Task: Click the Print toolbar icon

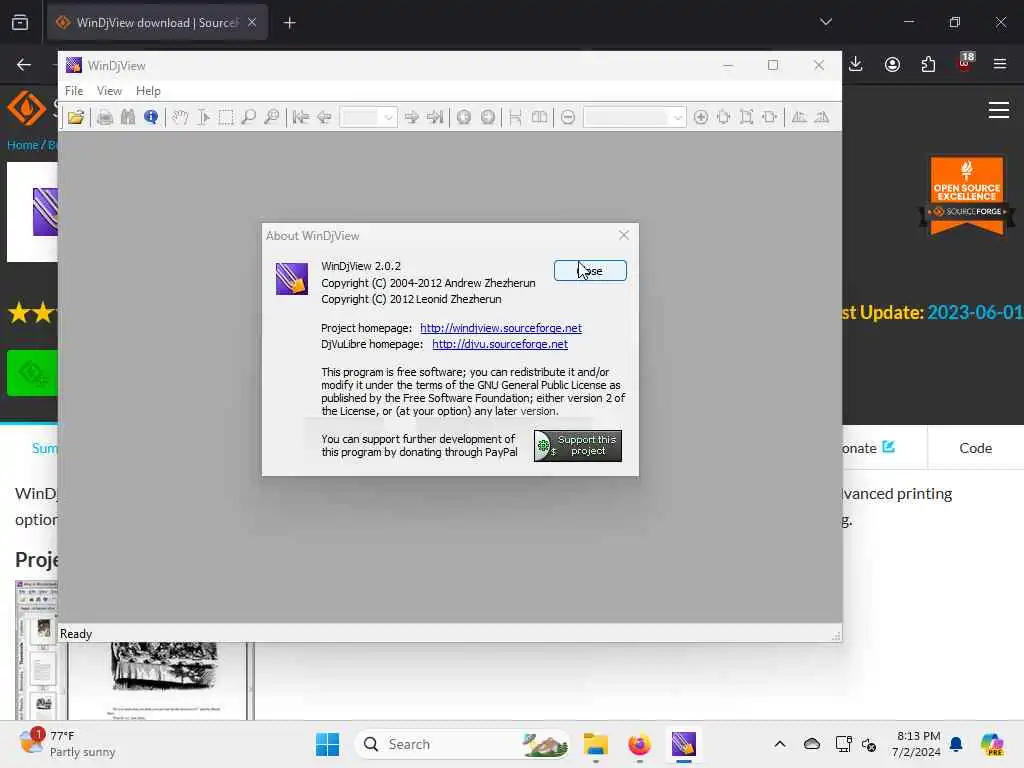Action: tap(104, 118)
